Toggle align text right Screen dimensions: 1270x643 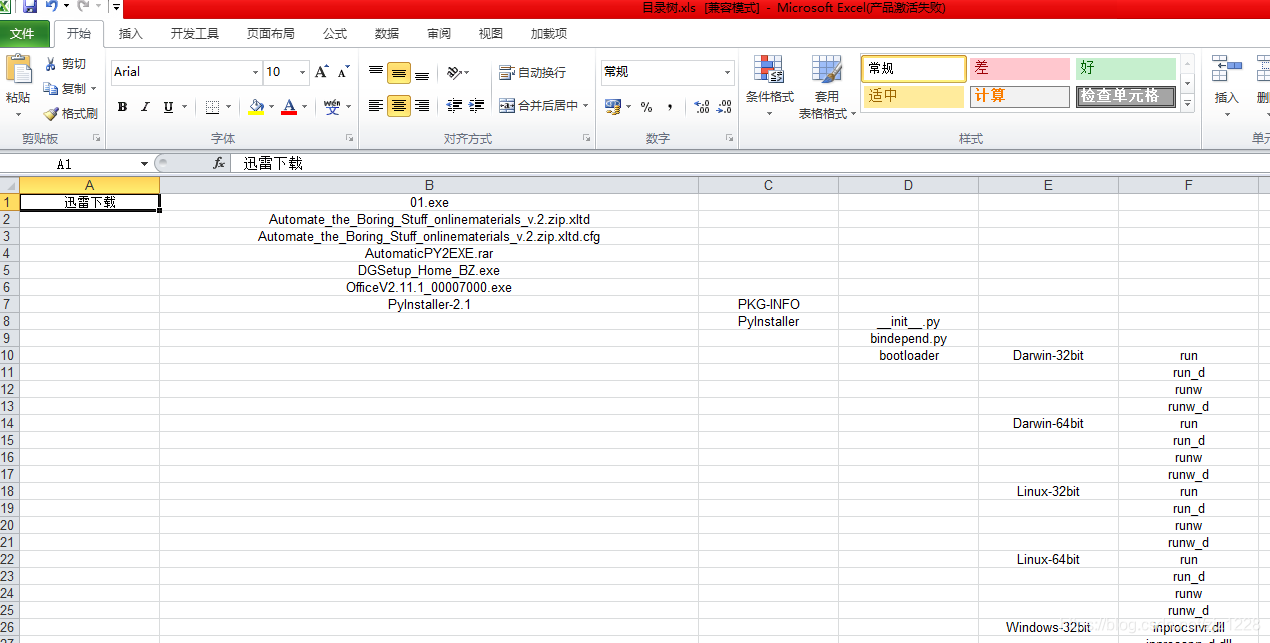point(422,106)
